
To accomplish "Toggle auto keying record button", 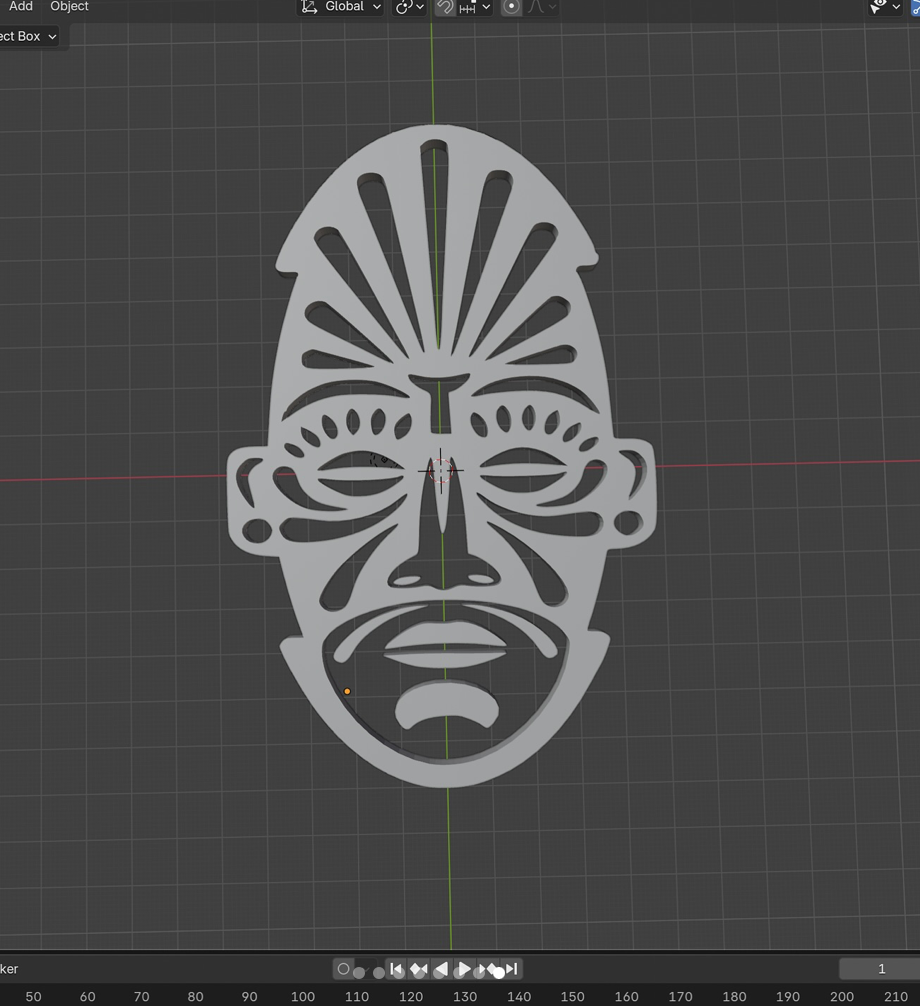I will (x=343, y=969).
